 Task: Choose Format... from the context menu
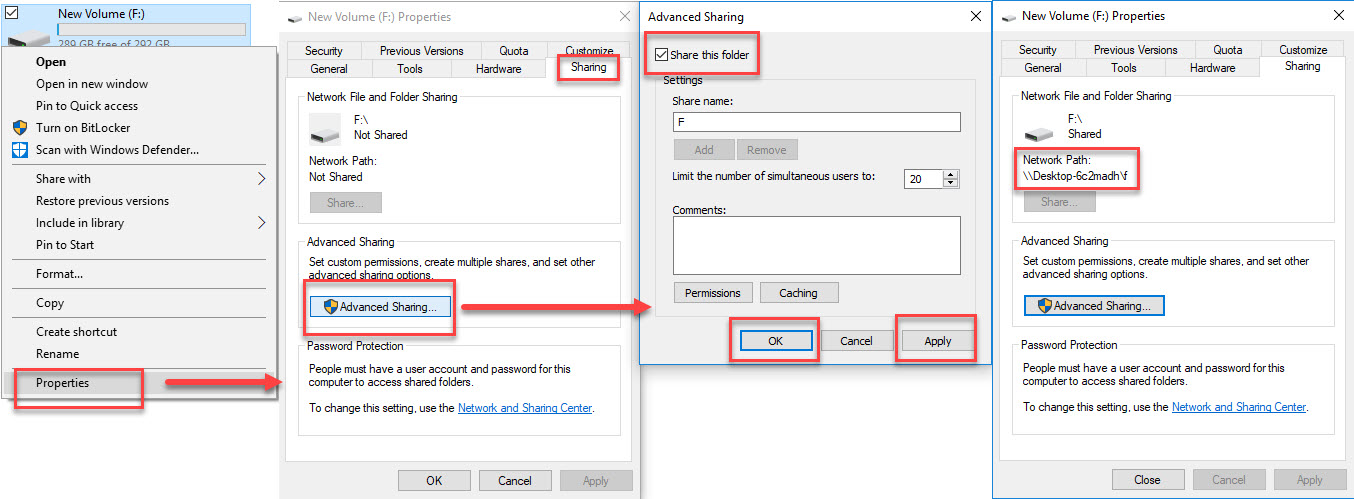coord(59,274)
